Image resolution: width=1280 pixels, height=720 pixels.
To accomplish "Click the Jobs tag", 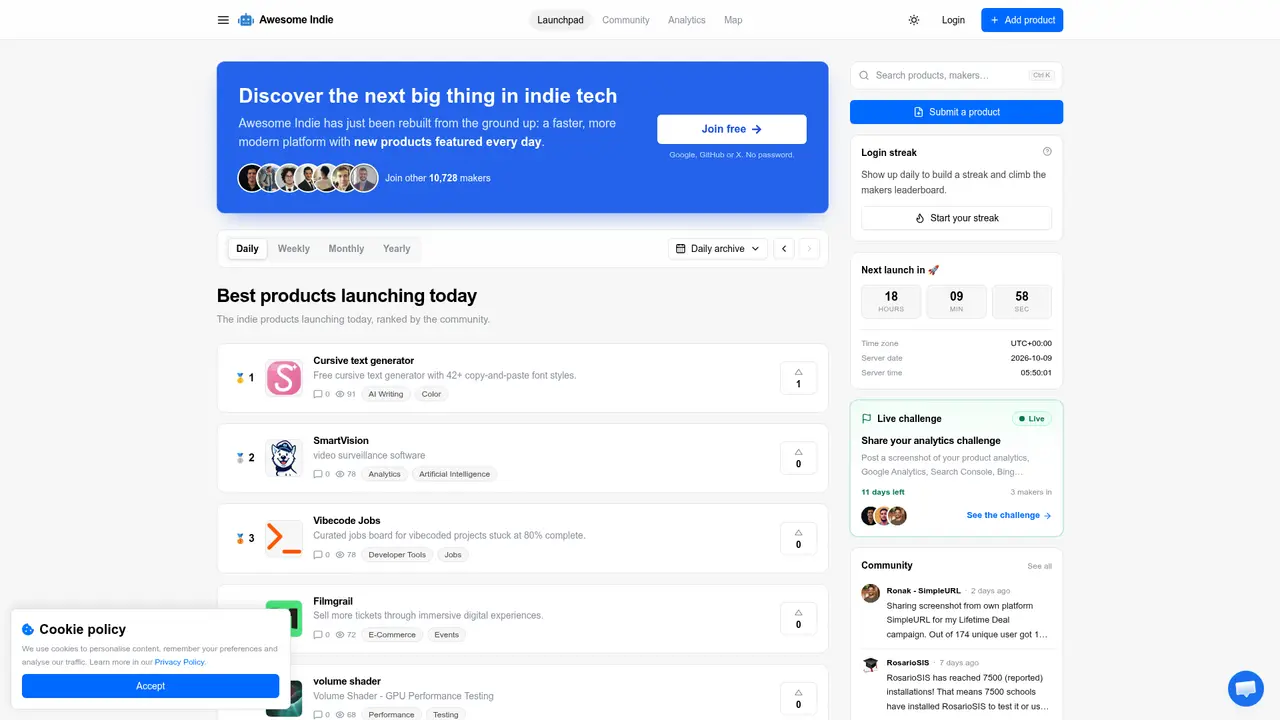I will 453,554.
